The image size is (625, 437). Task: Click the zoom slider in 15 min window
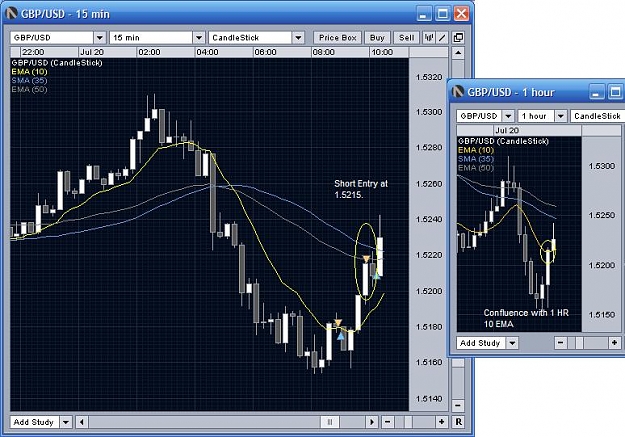[x=409, y=422]
